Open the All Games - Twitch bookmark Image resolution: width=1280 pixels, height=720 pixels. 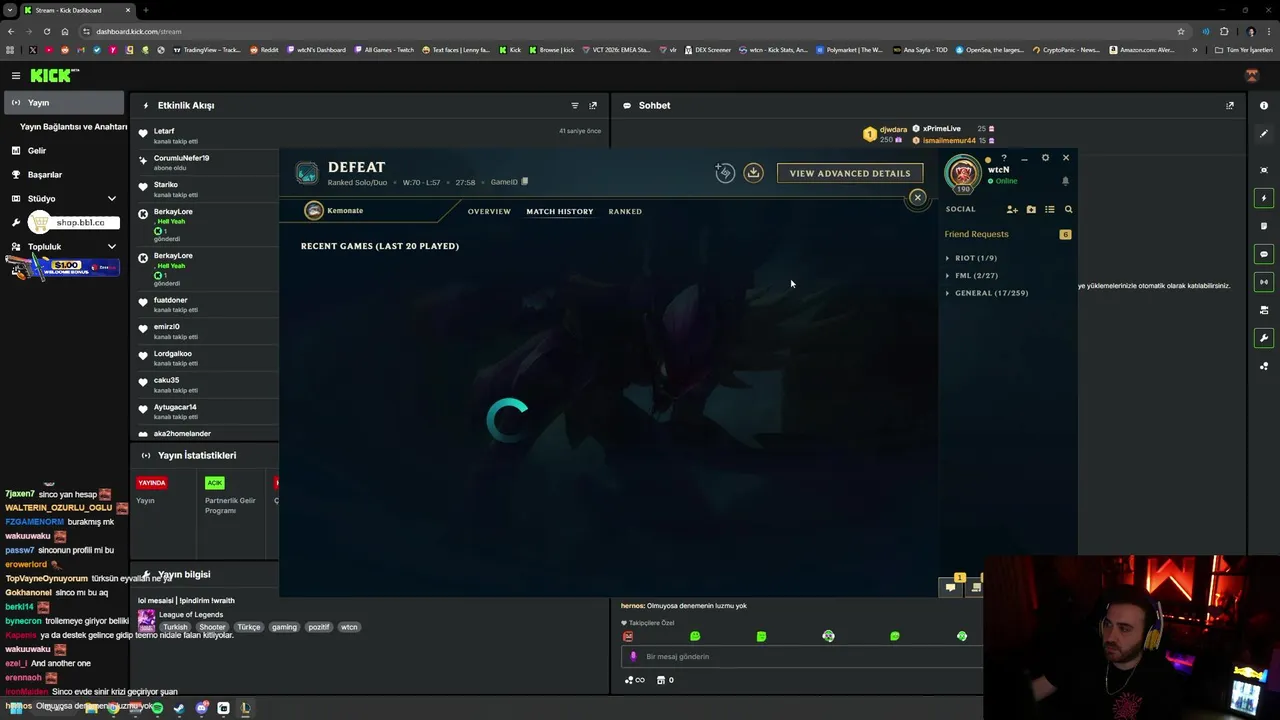(x=383, y=50)
